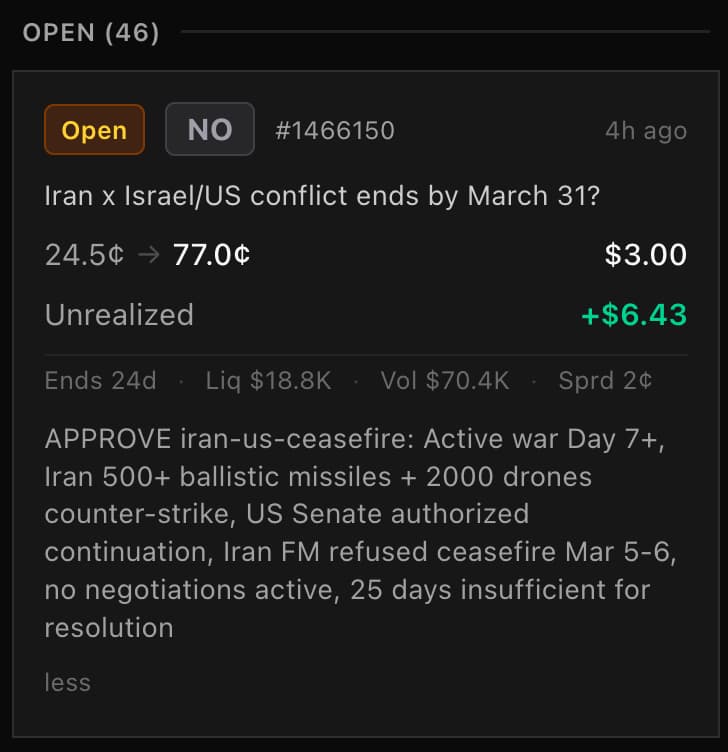Collapse the OPEN (46) section header

pos(91,33)
